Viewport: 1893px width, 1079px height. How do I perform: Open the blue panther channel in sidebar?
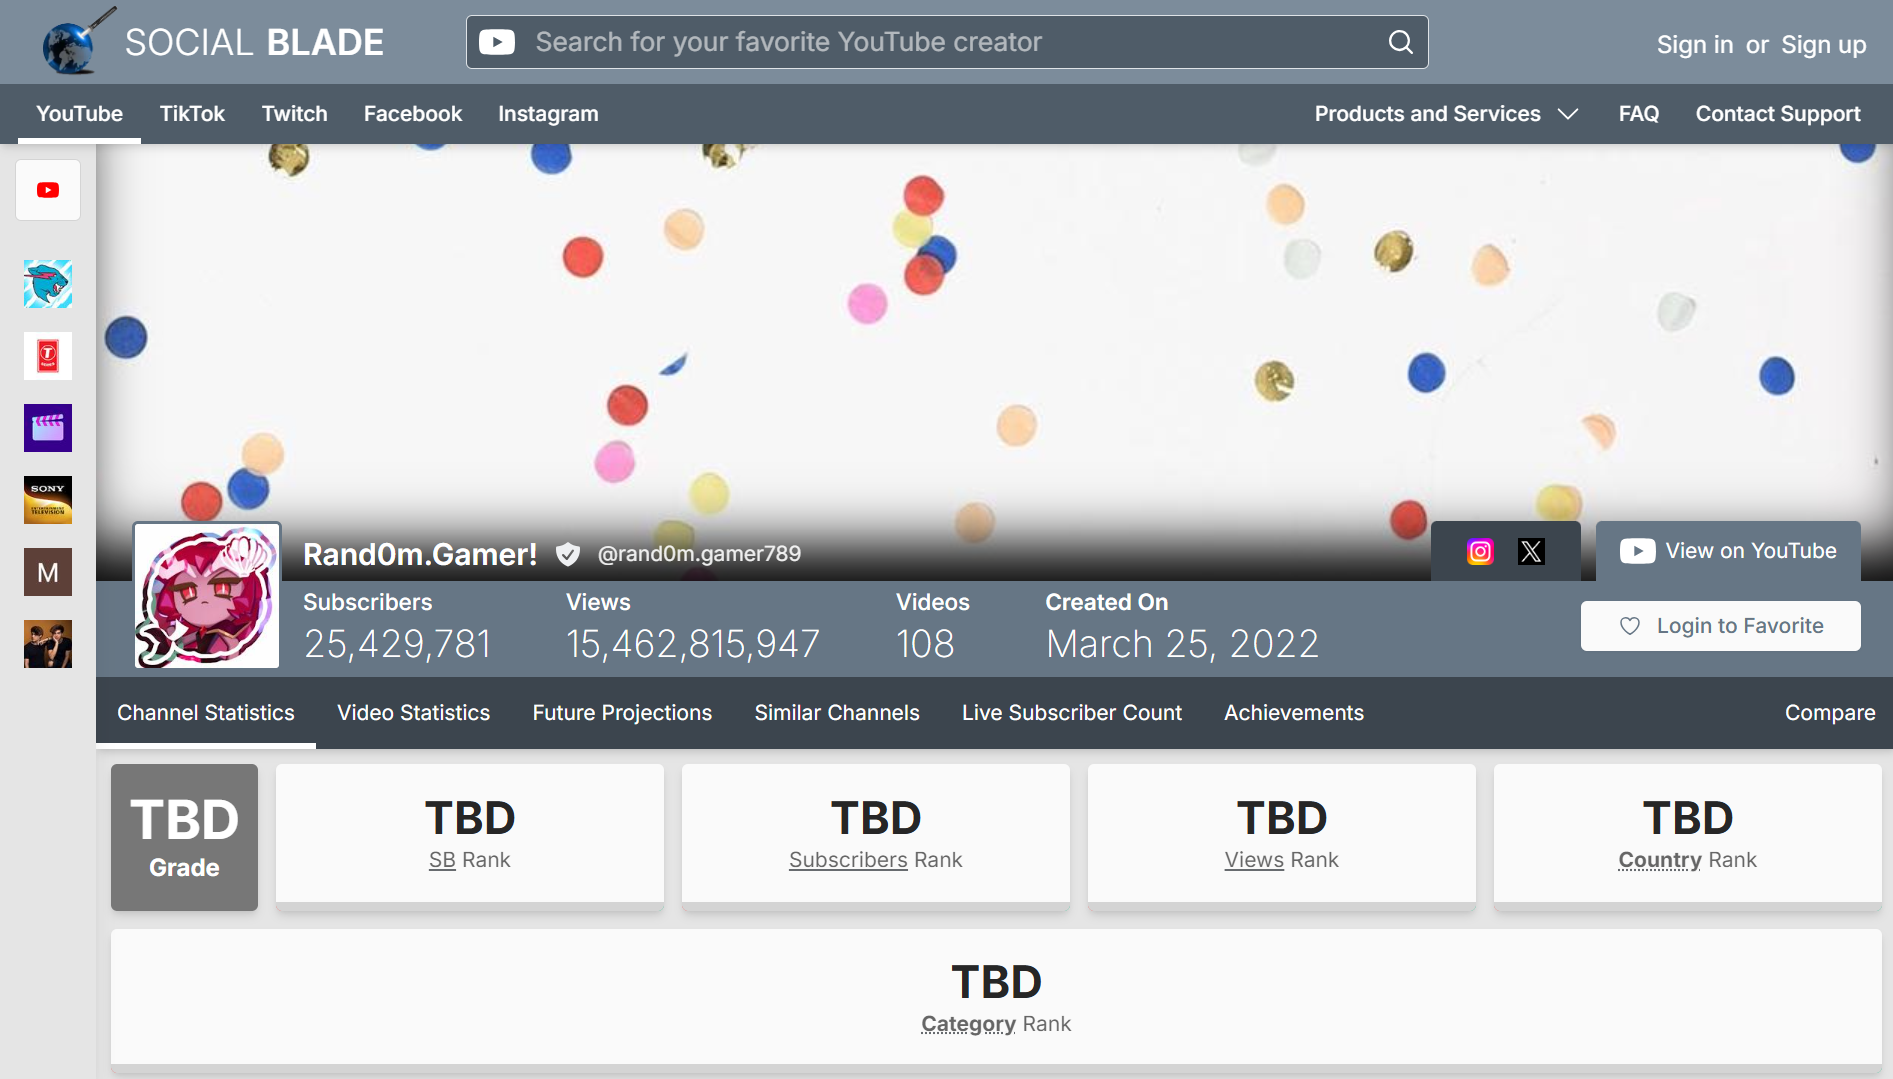(48, 284)
